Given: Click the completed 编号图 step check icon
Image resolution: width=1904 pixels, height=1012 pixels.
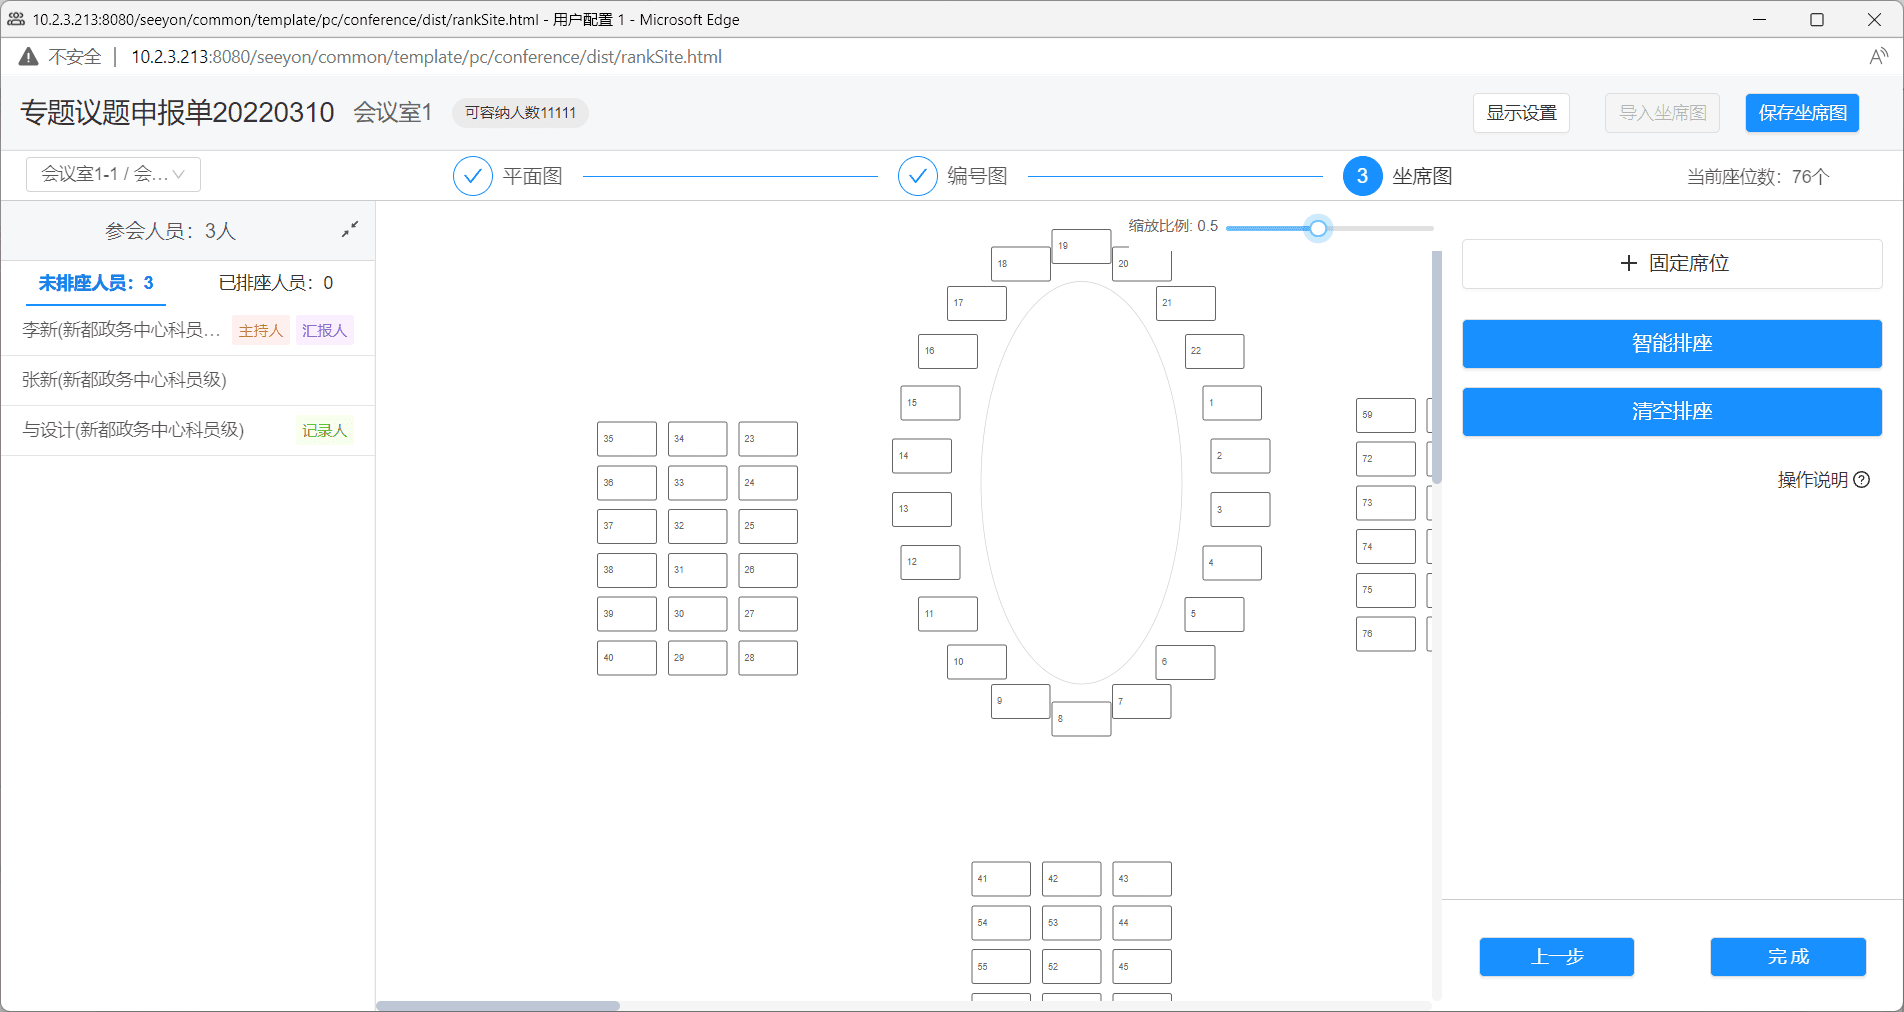Looking at the screenshot, I should pyautogui.click(x=917, y=176).
